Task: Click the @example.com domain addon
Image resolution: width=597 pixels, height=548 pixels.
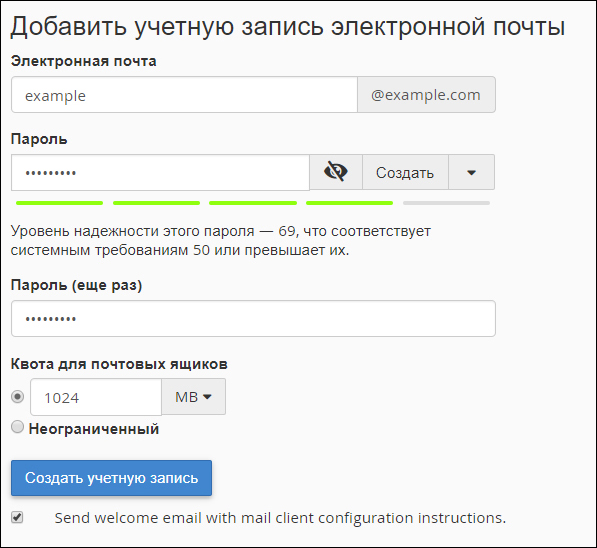Action: click(x=426, y=94)
